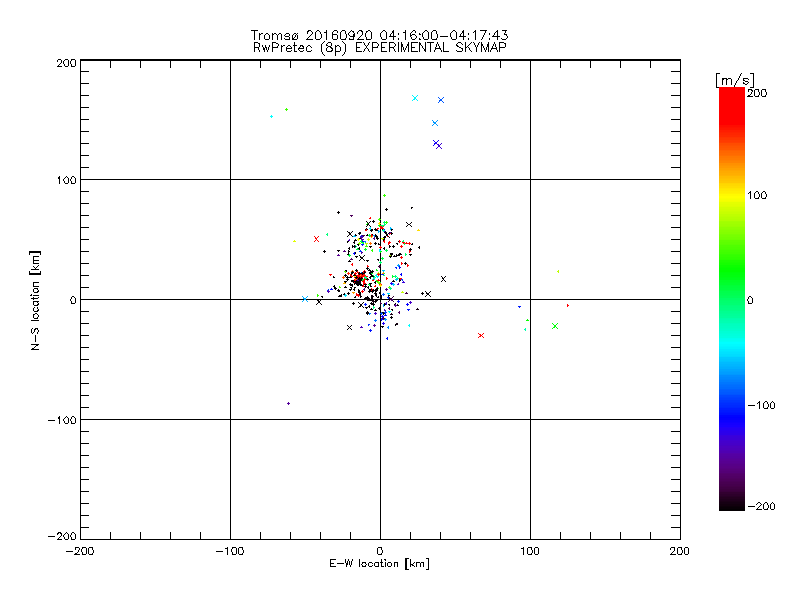
Task: Click the -100 tick label on the colorbar
Action: 763,405
